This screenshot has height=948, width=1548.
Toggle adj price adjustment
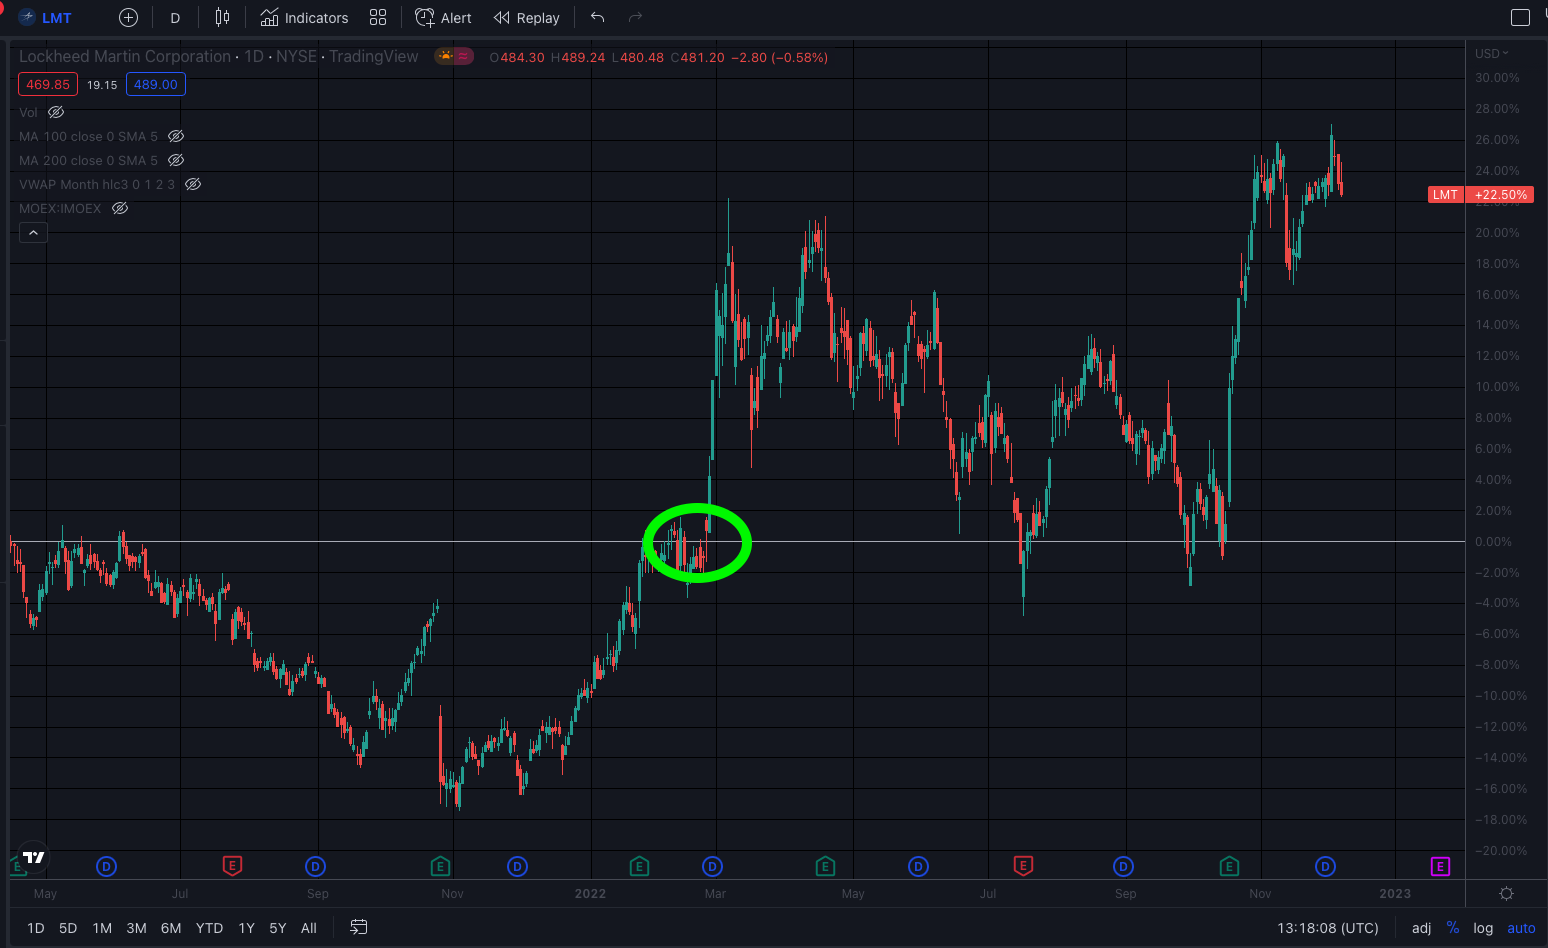tap(1421, 928)
